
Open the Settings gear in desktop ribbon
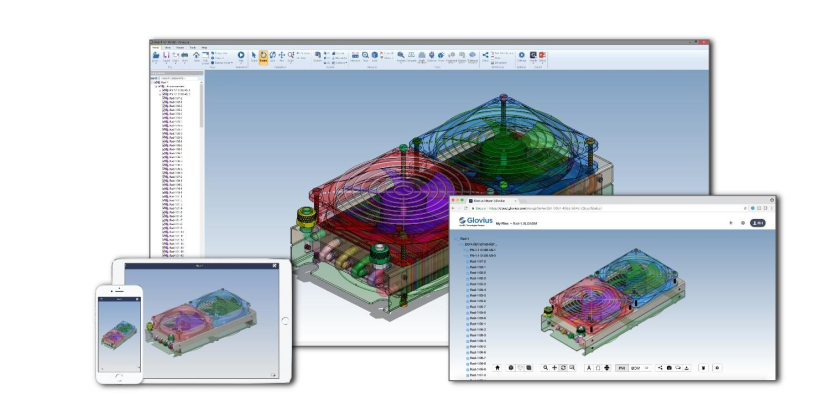pyautogui.click(x=521, y=56)
